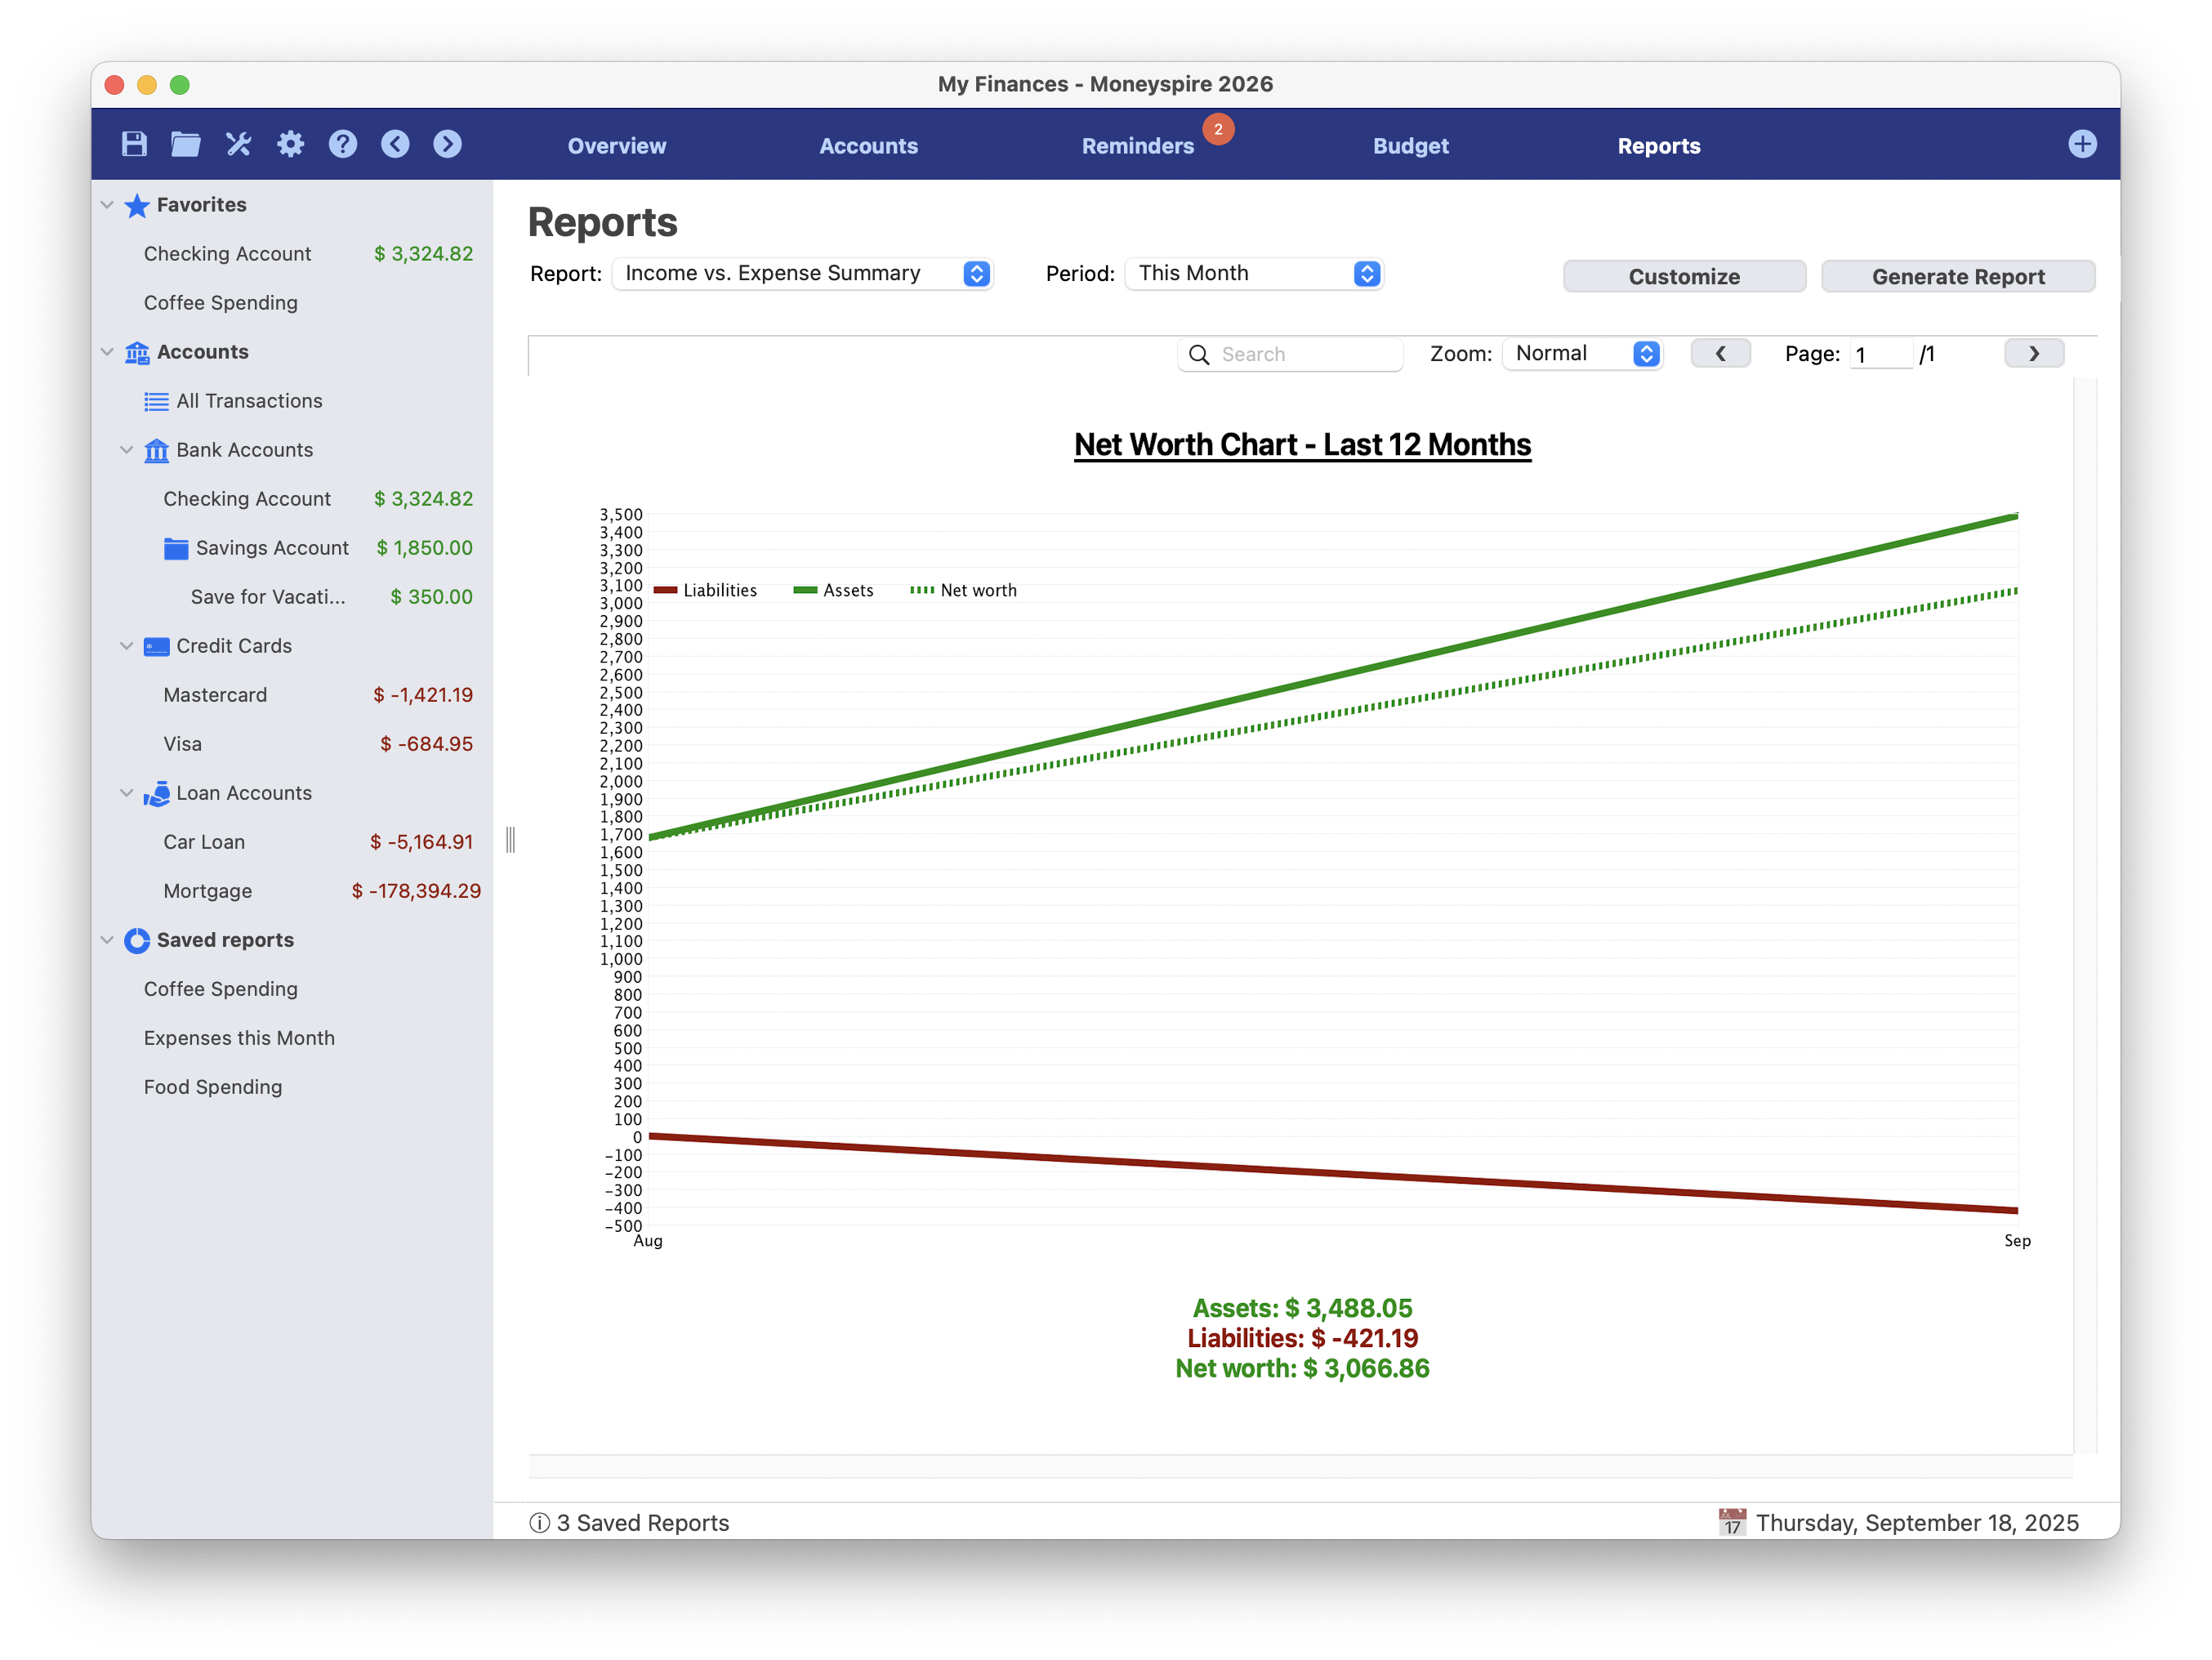
Task: Click the Save floppy disk icon
Action: (134, 144)
